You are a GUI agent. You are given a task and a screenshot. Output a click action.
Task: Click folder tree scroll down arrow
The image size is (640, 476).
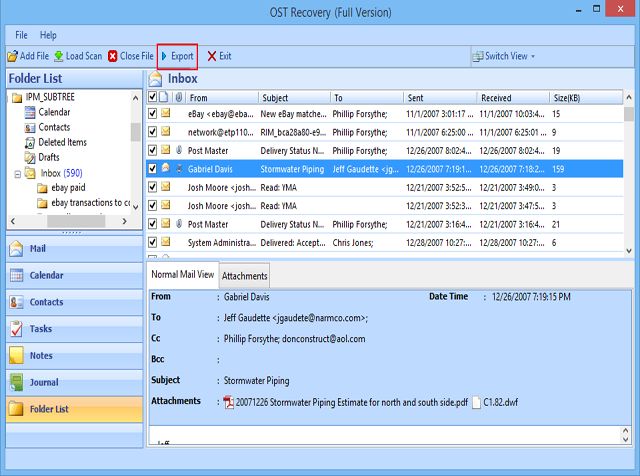point(136,207)
